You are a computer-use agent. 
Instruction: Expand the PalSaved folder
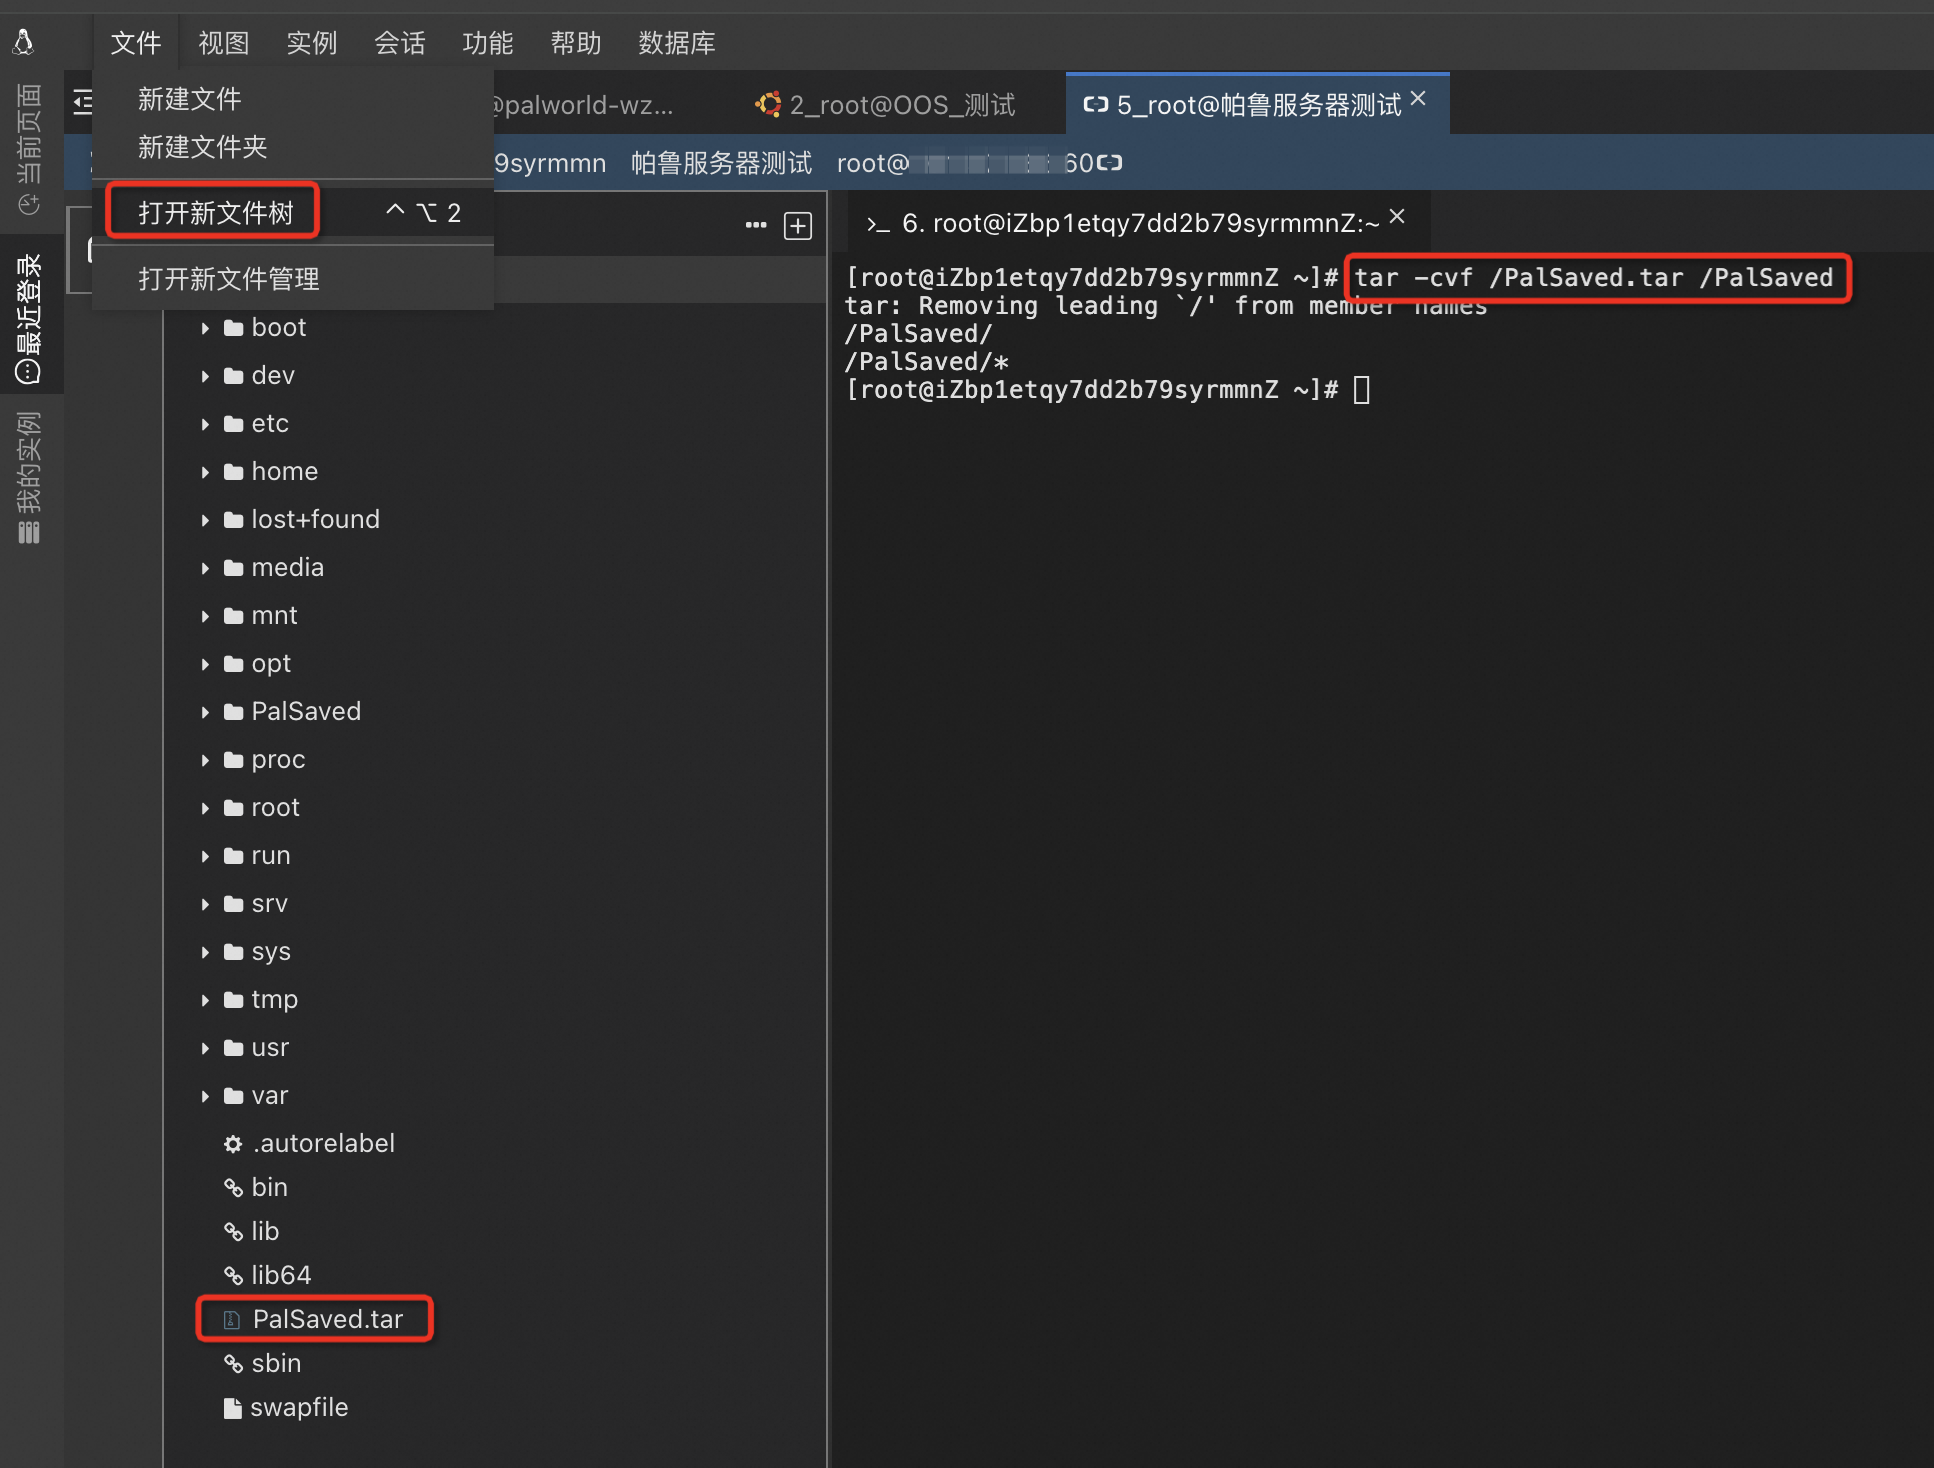205,712
